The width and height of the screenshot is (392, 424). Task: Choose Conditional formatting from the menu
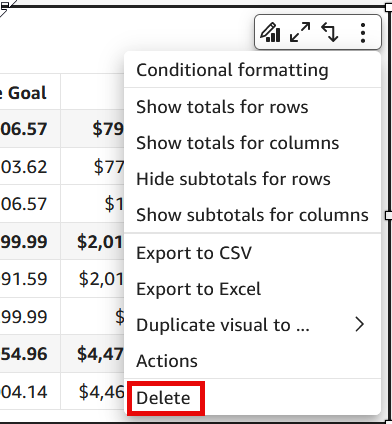tap(252, 70)
